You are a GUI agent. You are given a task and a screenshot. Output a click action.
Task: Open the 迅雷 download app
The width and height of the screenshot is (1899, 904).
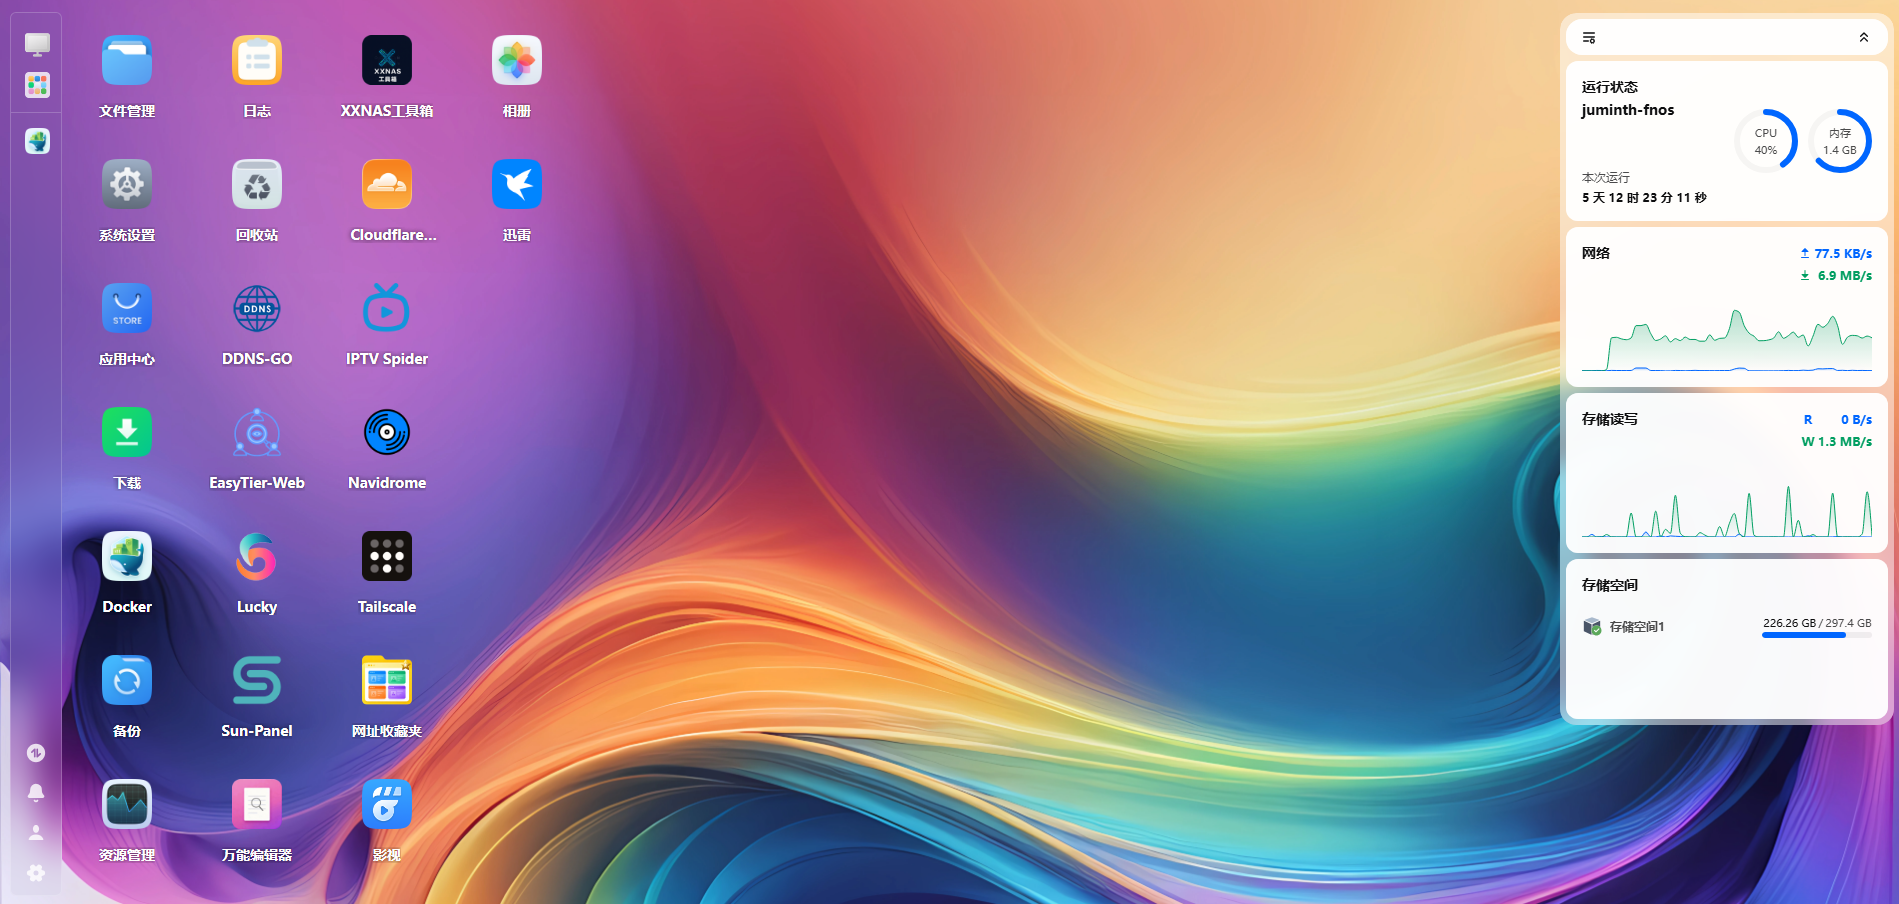pyautogui.click(x=516, y=184)
